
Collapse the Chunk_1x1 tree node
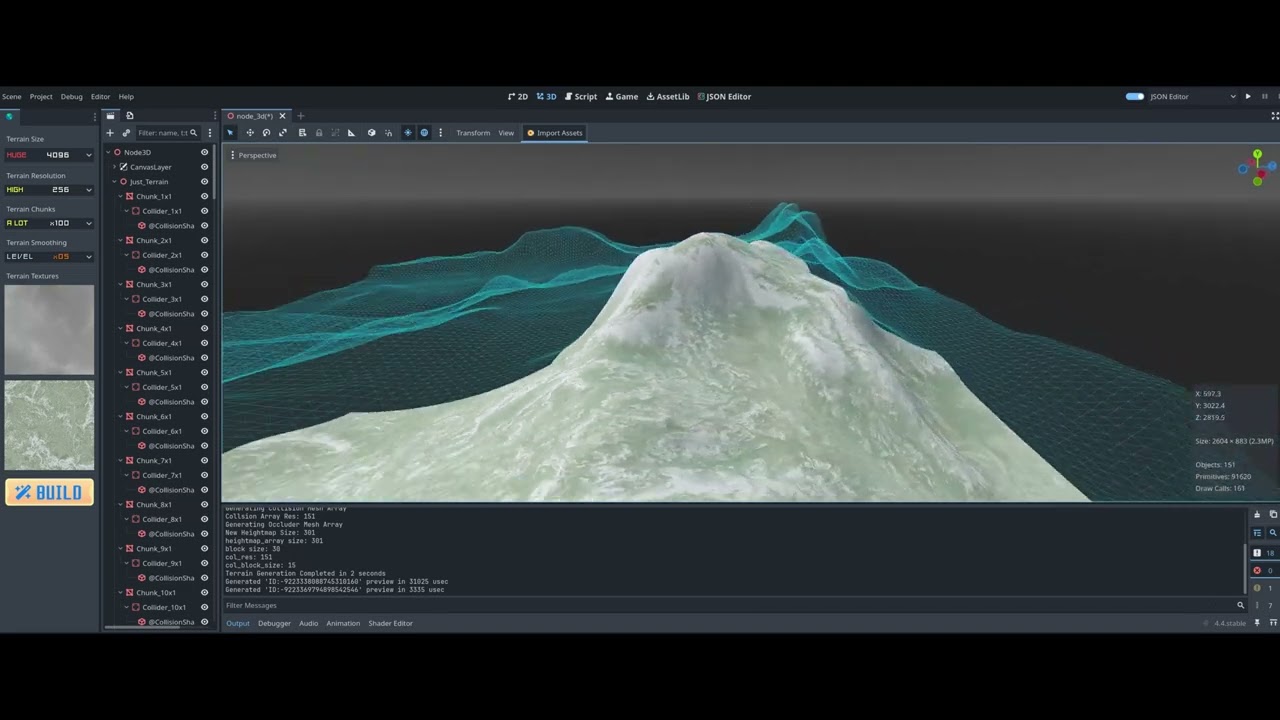point(120,197)
